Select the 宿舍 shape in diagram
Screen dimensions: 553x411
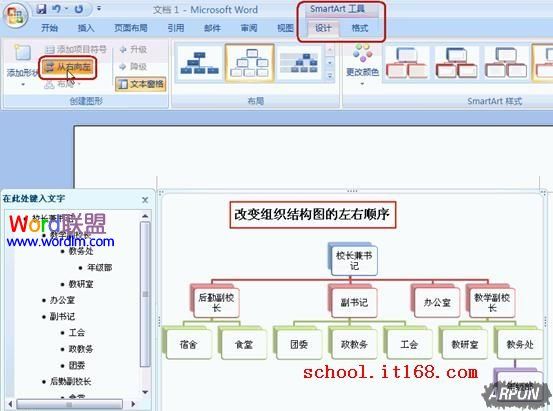(x=188, y=344)
